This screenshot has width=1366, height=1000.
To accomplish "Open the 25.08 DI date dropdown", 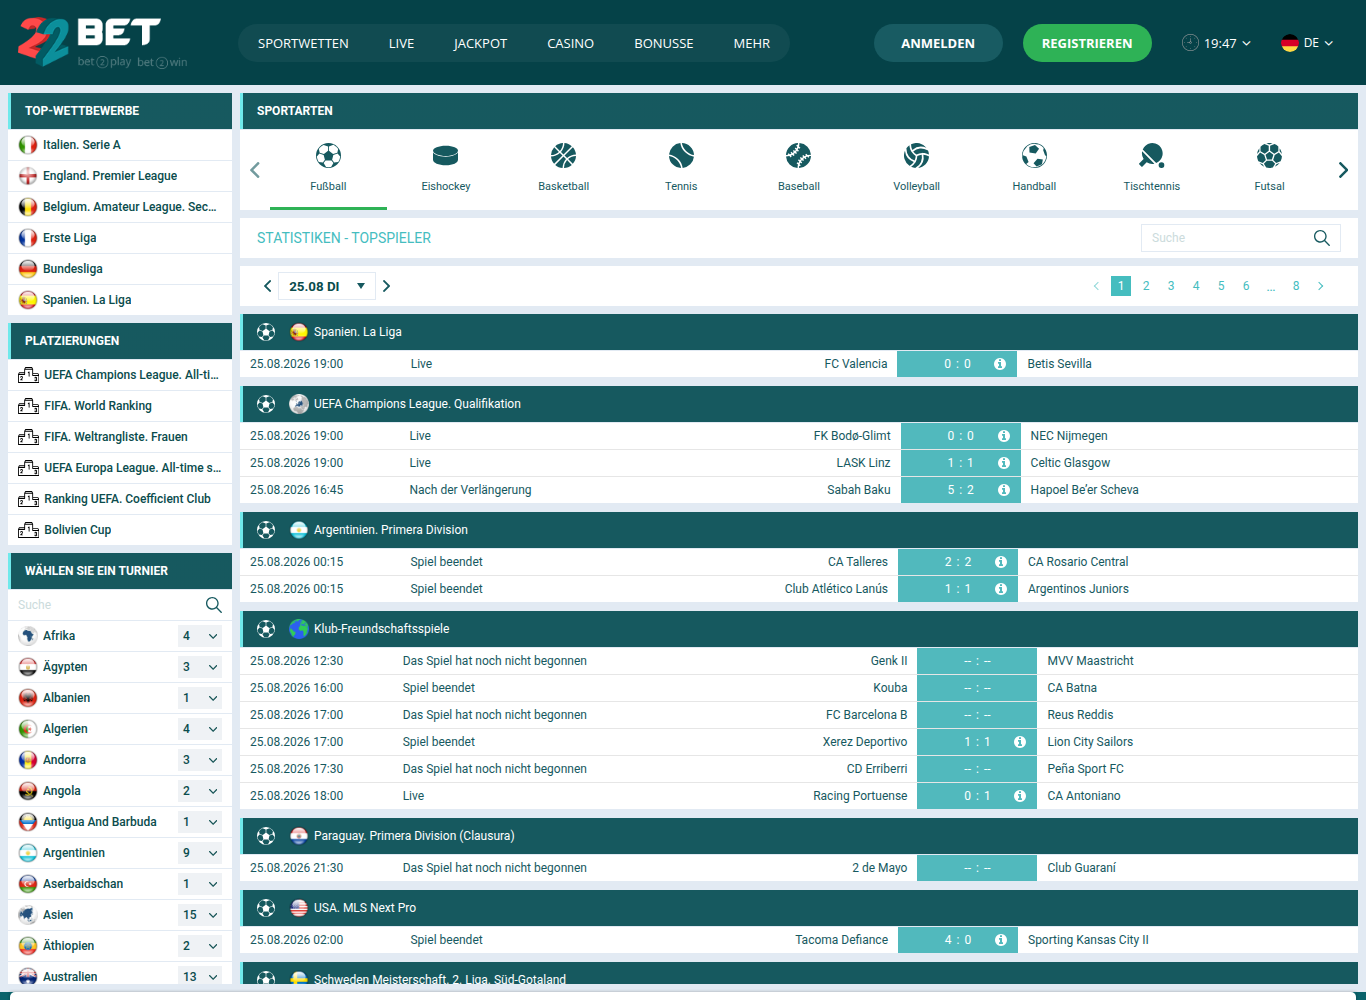I will click(x=327, y=286).
